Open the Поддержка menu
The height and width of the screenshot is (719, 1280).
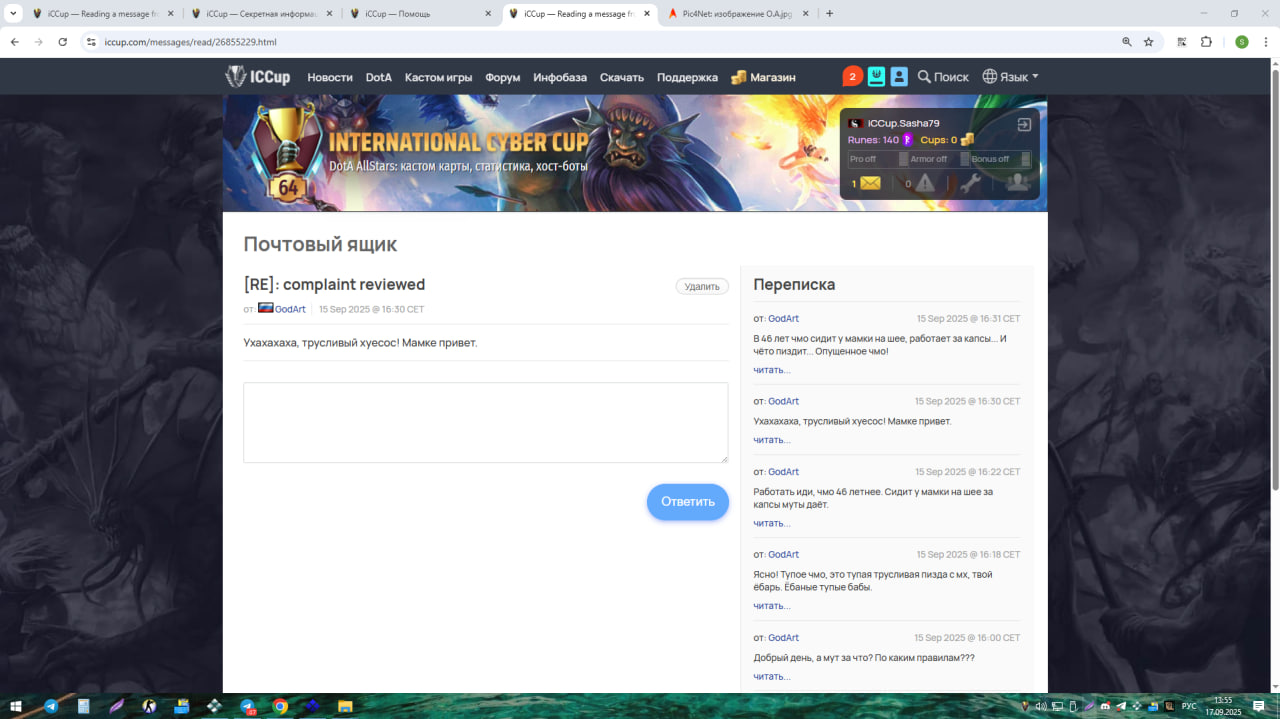[x=687, y=77]
